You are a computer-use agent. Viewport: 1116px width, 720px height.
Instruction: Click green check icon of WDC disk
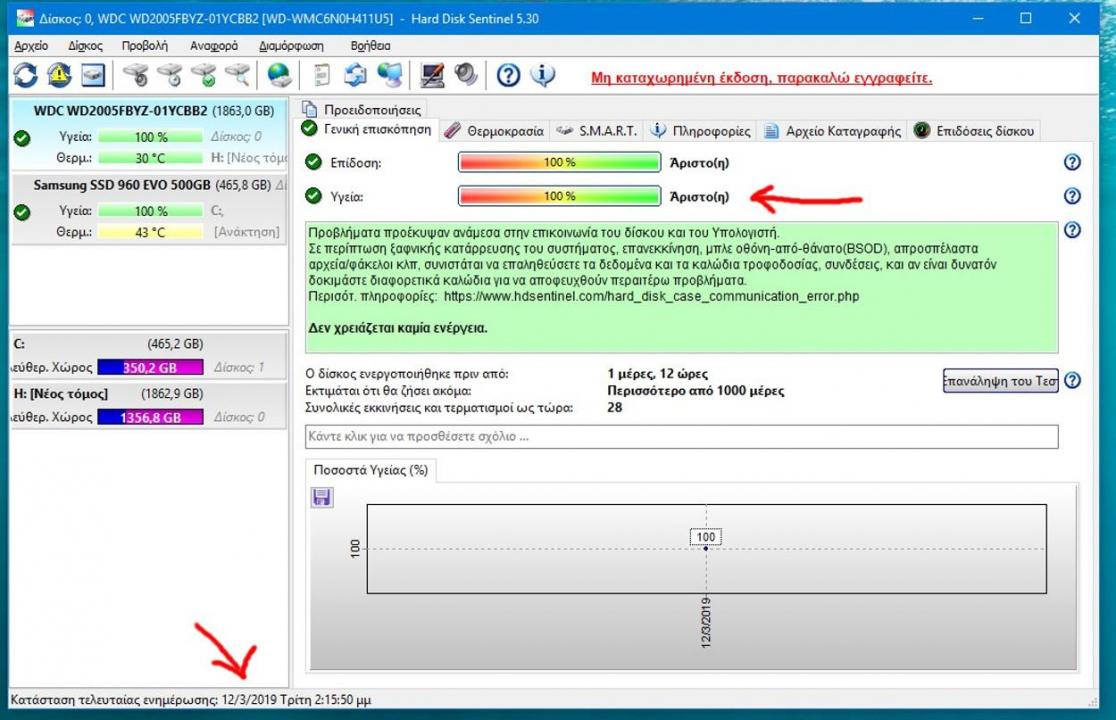[22, 138]
